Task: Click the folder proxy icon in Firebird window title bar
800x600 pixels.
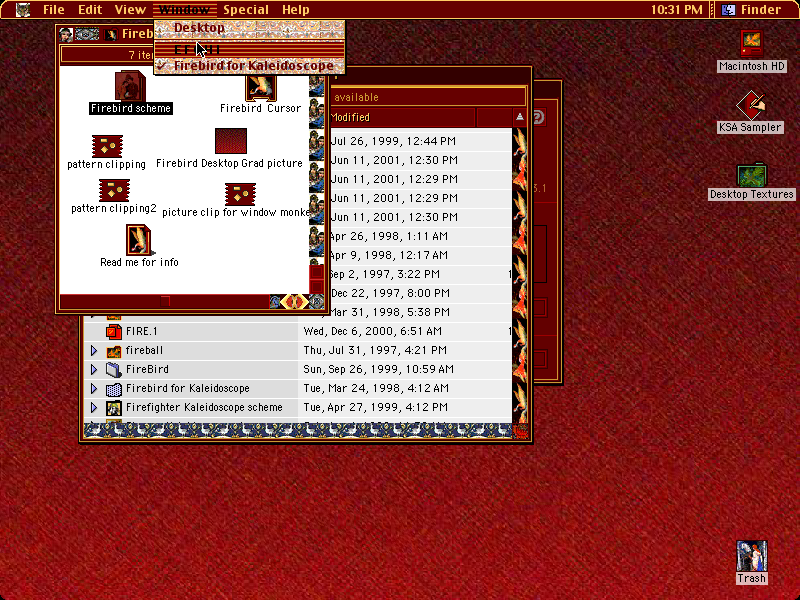Action: pos(110,35)
